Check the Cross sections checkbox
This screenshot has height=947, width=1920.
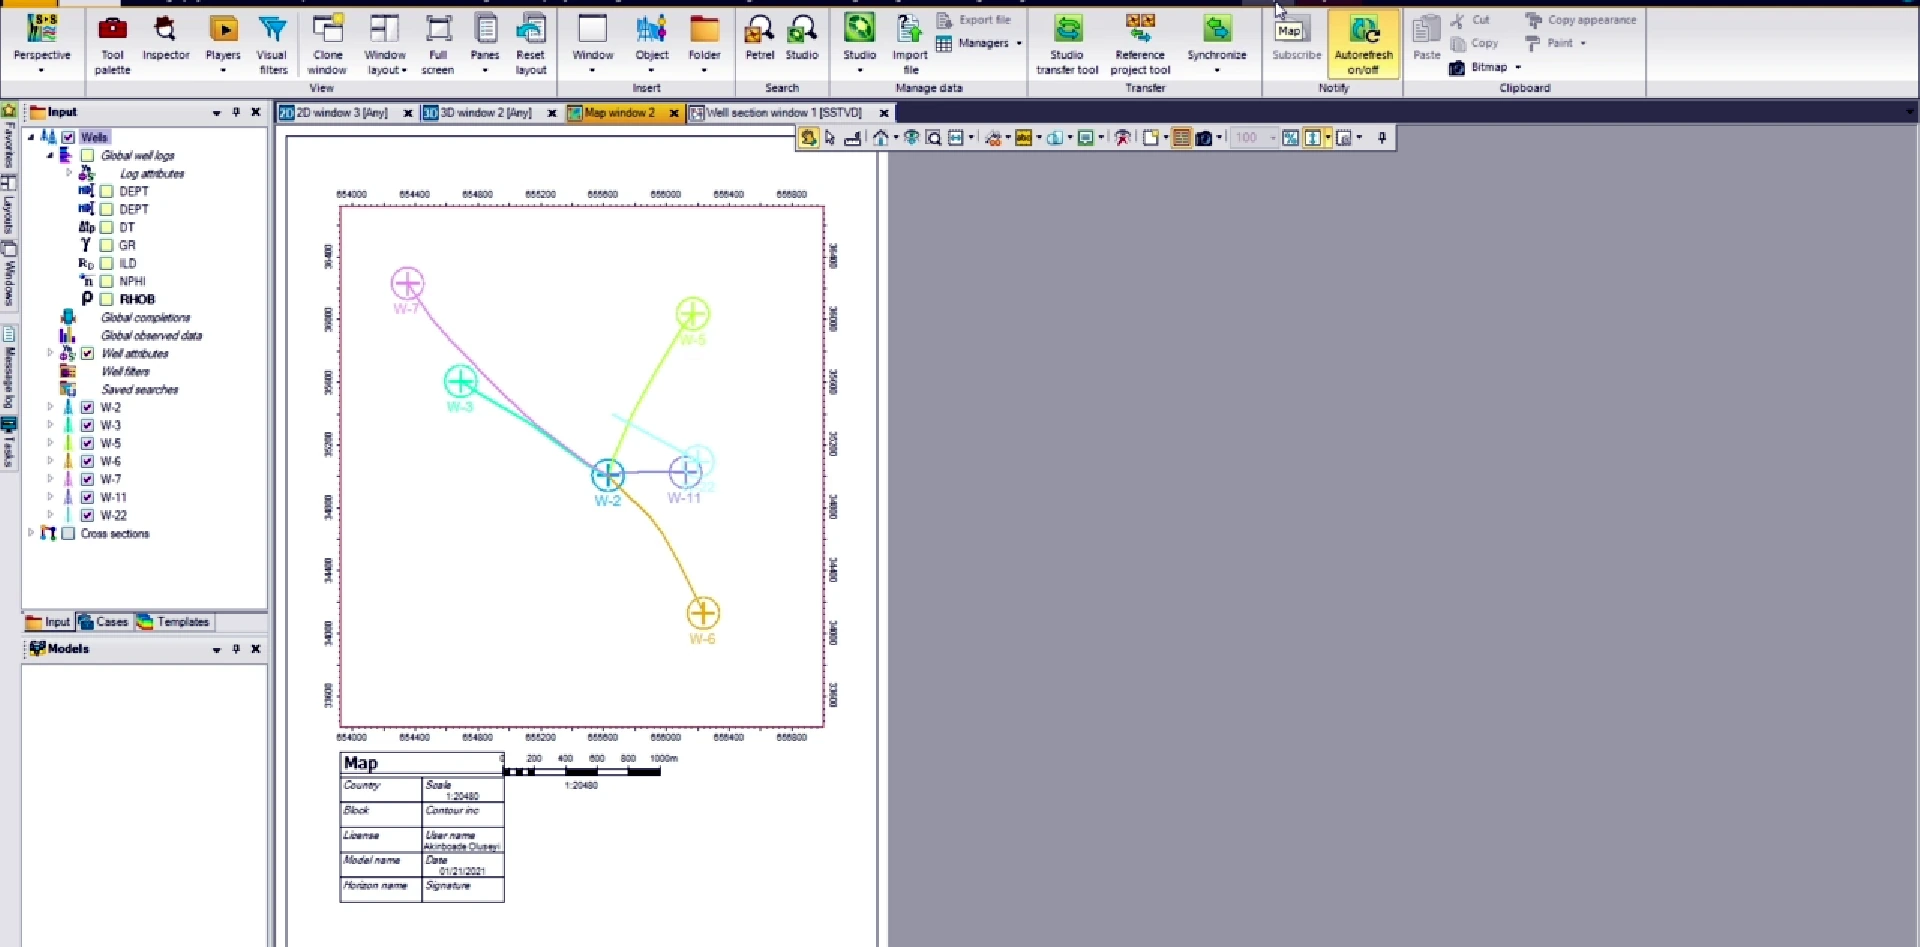[x=68, y=534]
